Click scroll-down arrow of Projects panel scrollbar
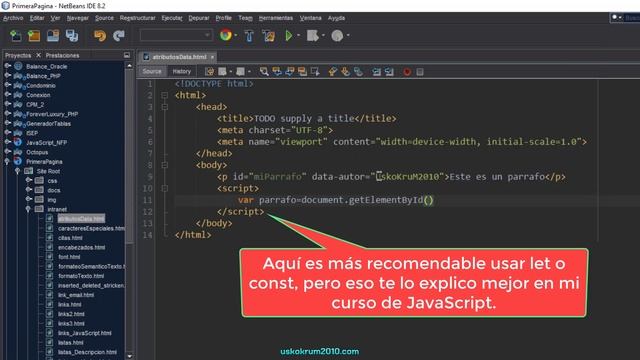This screenshot has height=360, width=640. pyautogui.click(x=129, y=356)
